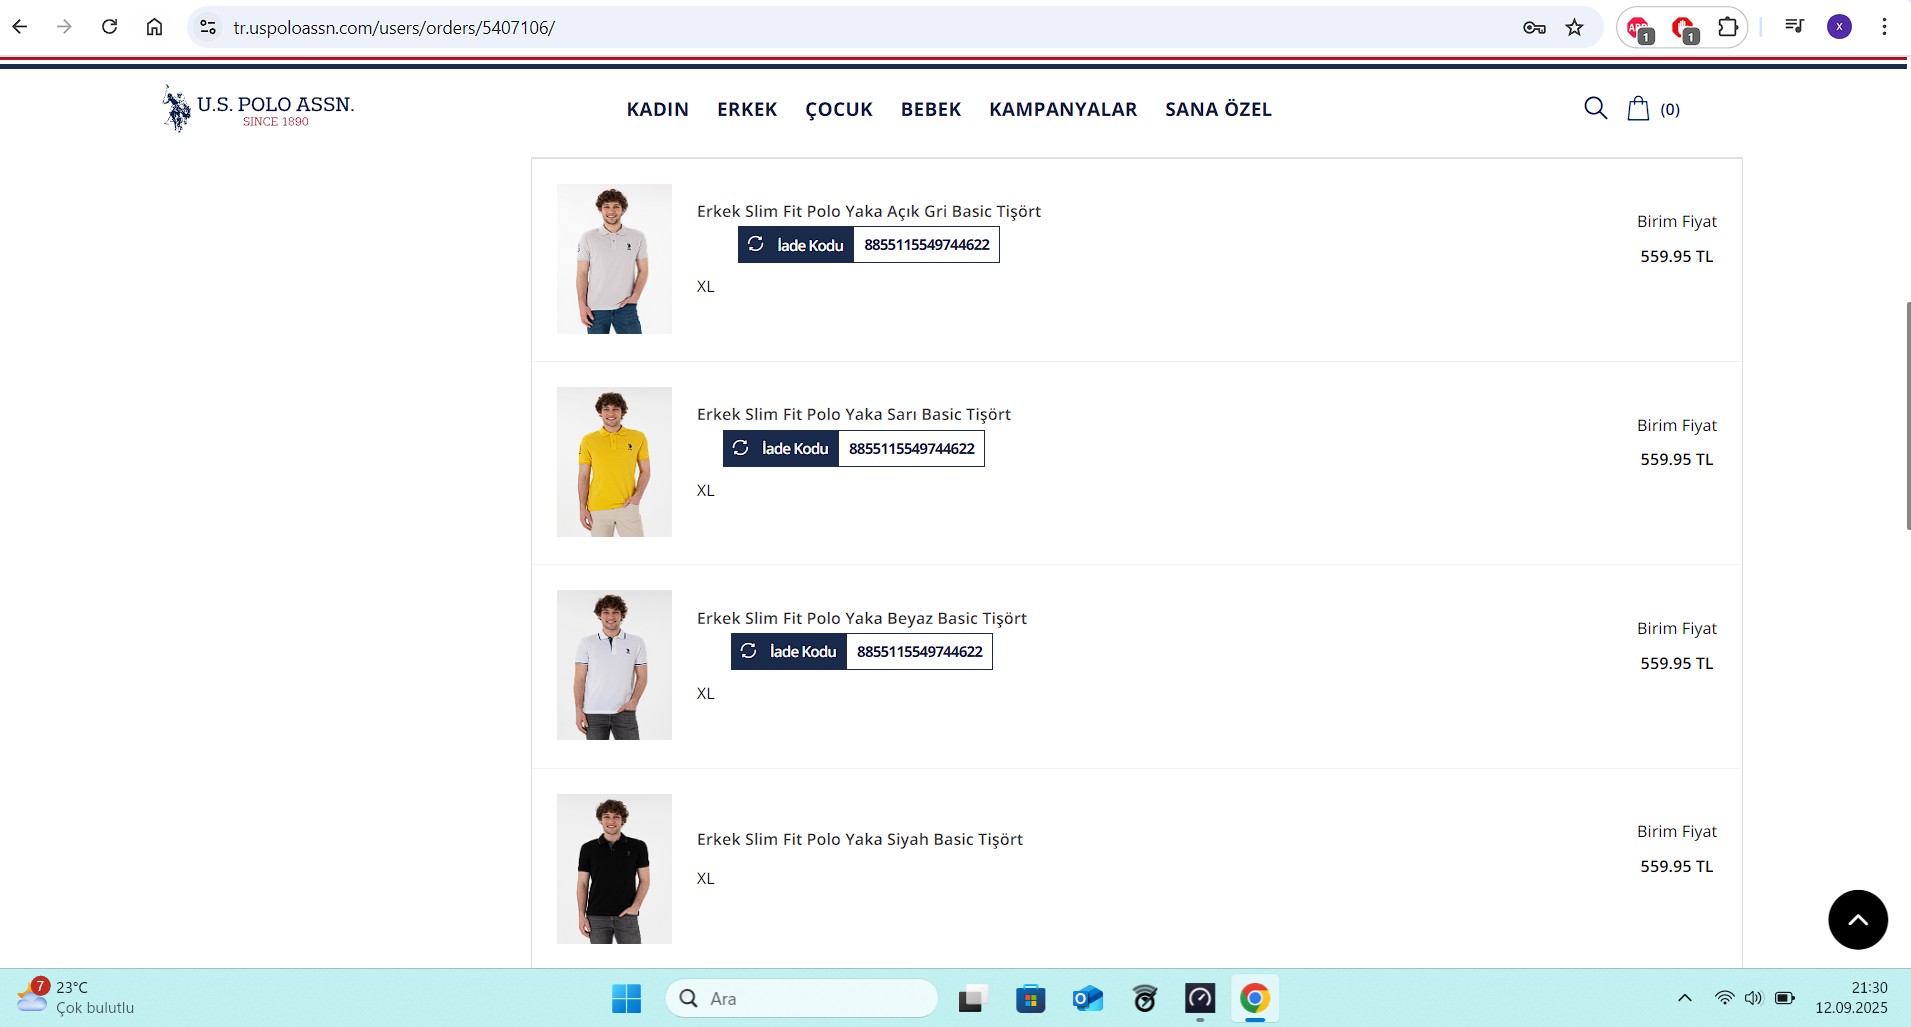Click İade Kodu for the yellow t-shirt

pos(781,448)
